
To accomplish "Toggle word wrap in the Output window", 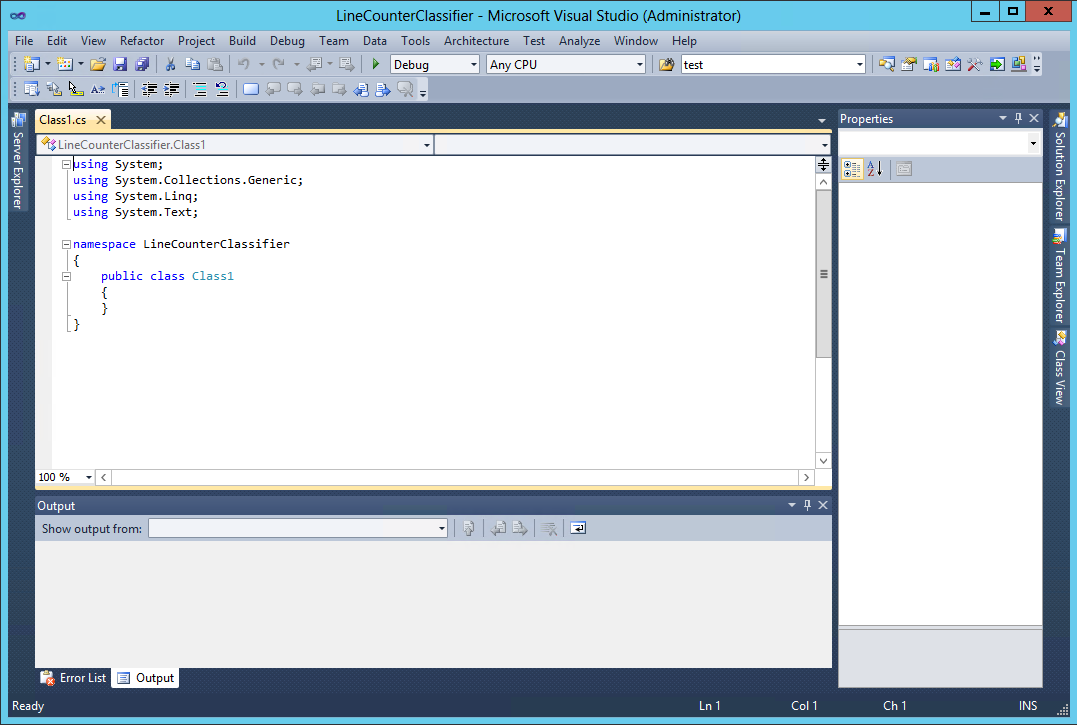I will (x=577, y=528).
